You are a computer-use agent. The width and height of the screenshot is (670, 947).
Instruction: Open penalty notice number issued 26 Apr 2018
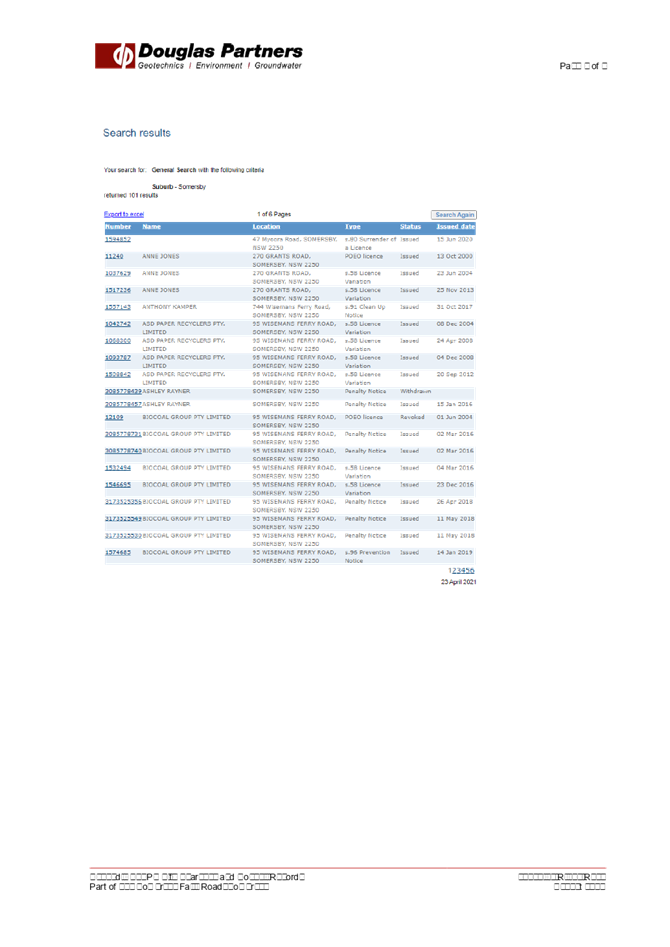[x=123, y=502]
